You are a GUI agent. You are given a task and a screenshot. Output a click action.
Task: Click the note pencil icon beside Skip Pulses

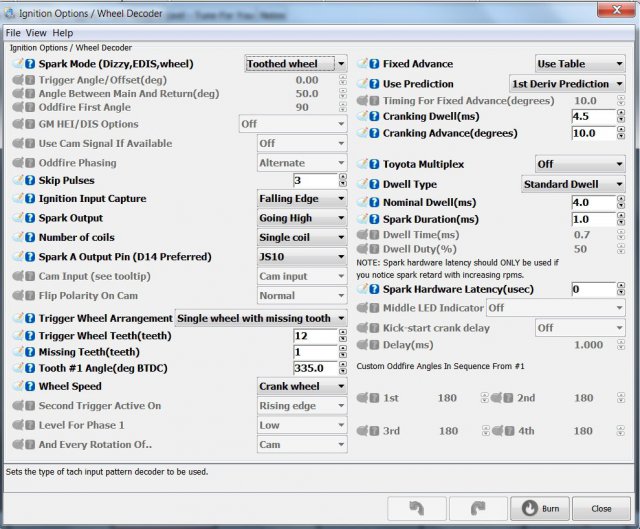[x=16, y=180]
